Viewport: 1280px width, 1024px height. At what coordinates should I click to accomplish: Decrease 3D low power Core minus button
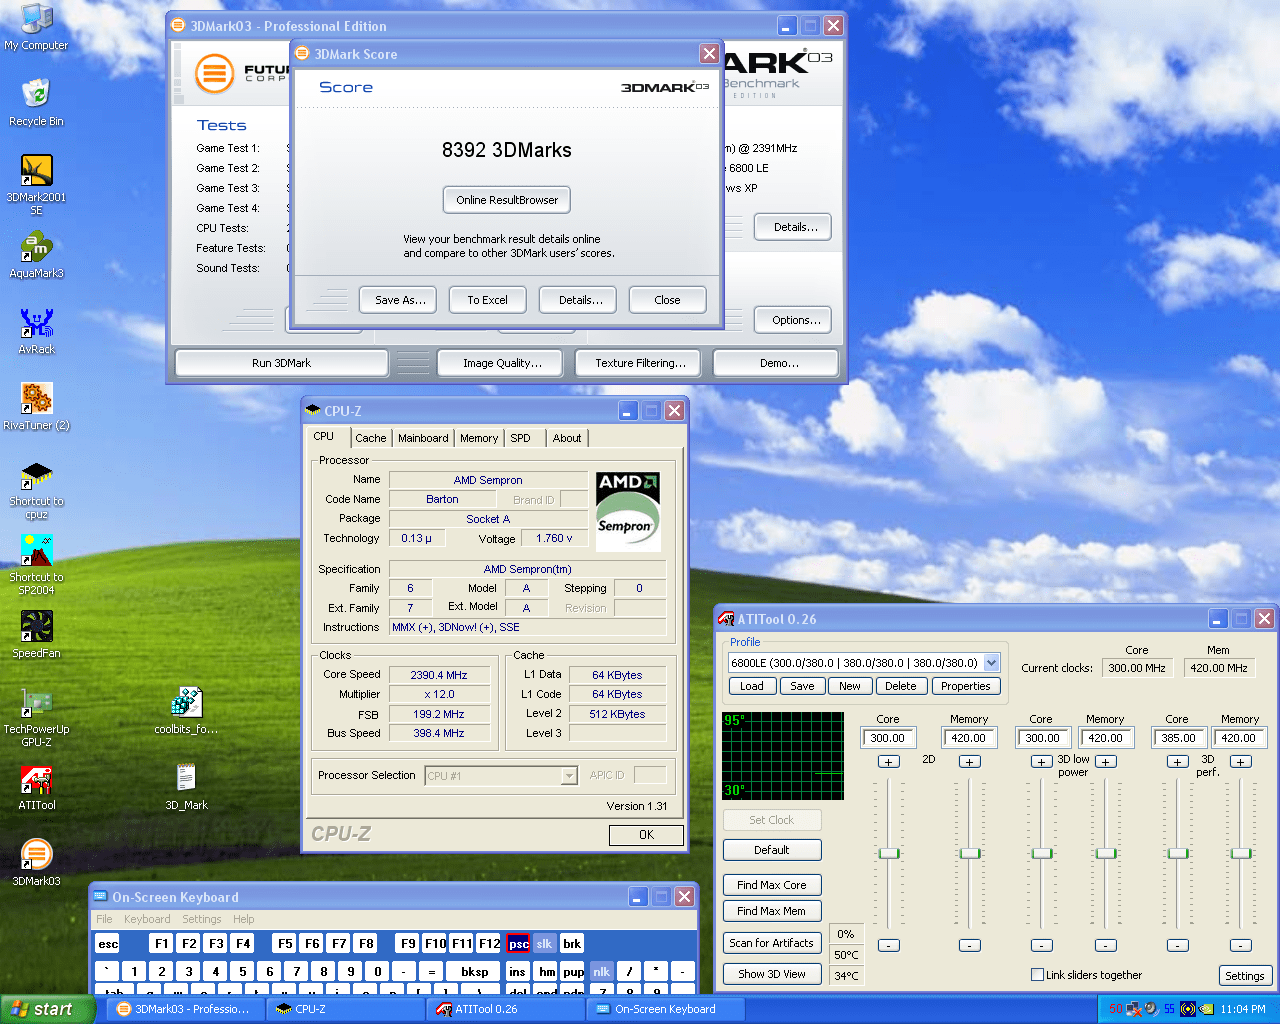1042,945
